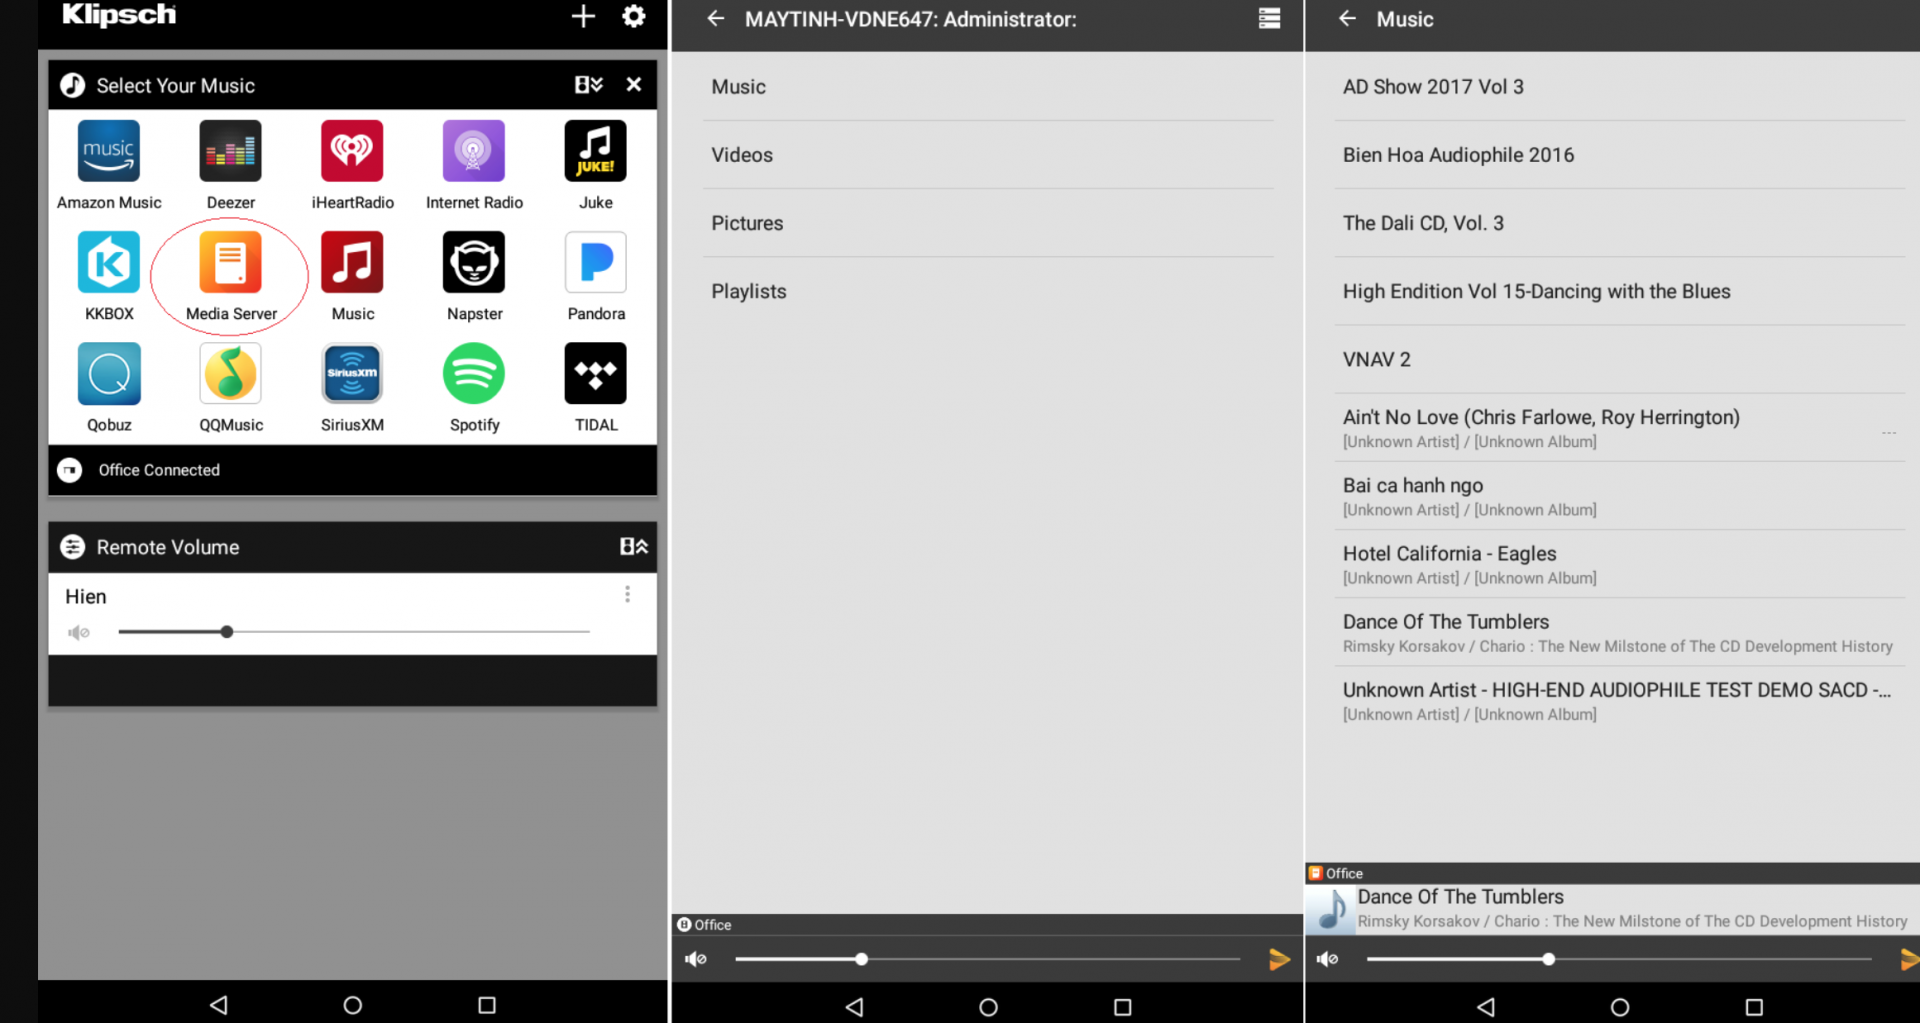The image size is (1920, 1023).
Task: Open Amazon Music service icon
Action: tap(109, 151)
